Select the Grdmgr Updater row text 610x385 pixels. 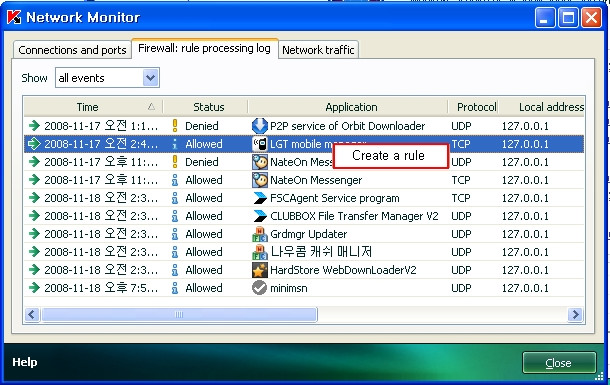click(x=309, y=234)
